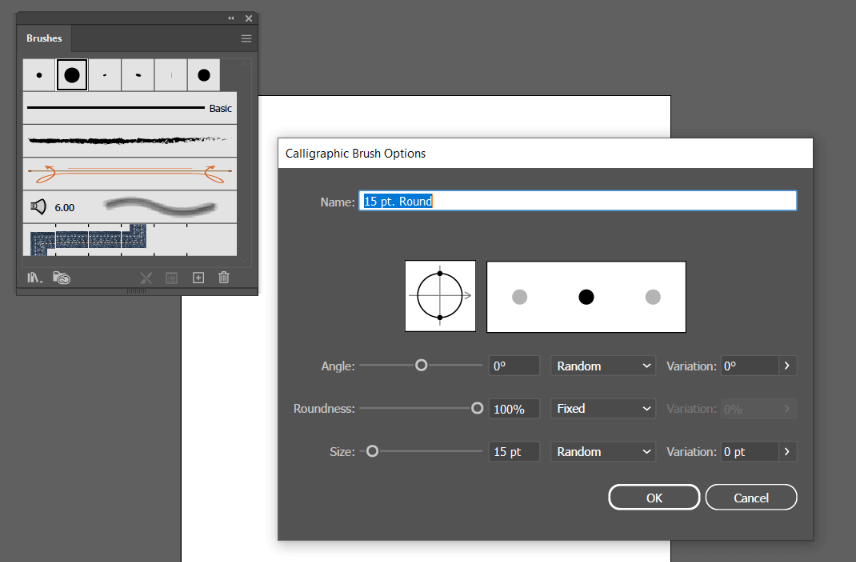The image size is (856, 562).
Task: Open the Angle Random dropdown
Action: pyautogui.click(x=603, y=365)
